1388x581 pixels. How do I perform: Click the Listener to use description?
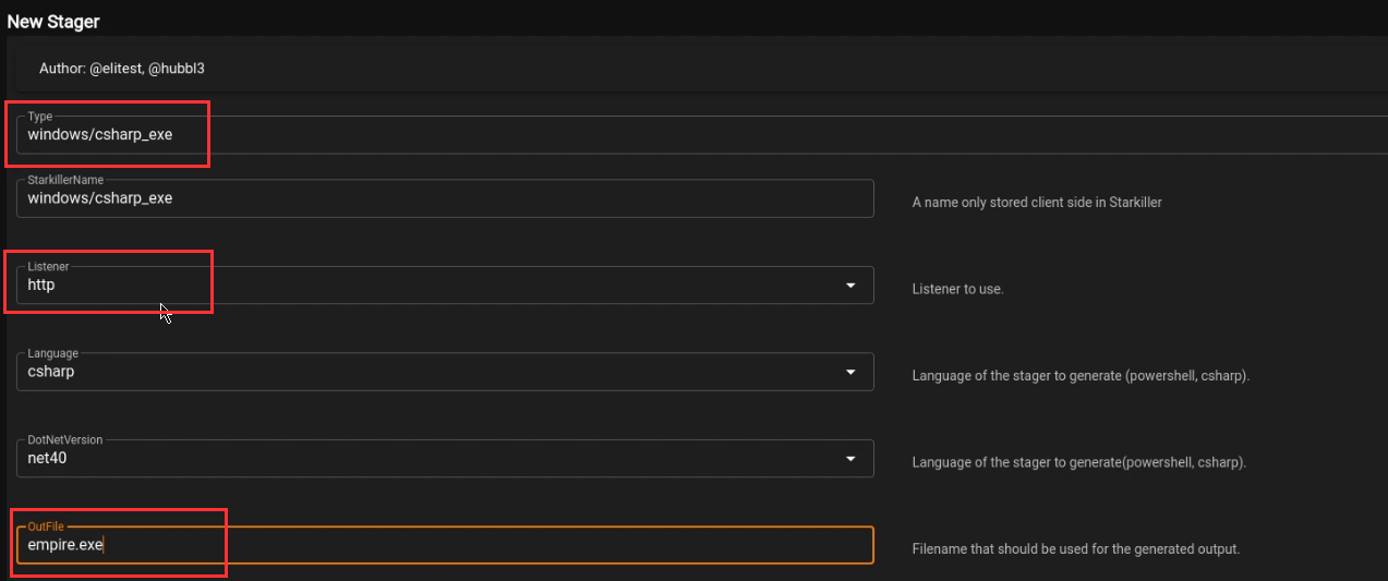(957, 288)
